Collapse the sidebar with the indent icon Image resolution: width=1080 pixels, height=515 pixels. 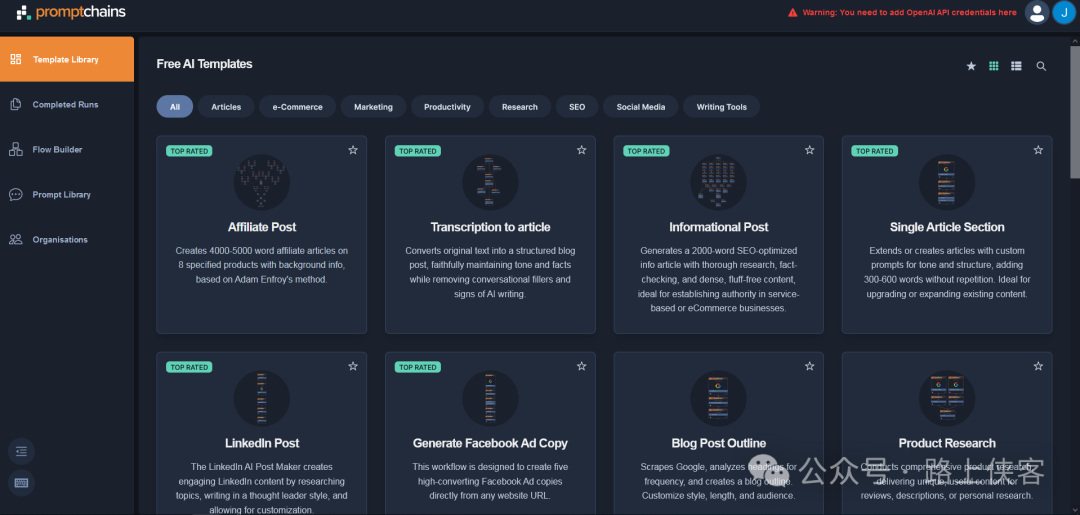coord(21,452)
